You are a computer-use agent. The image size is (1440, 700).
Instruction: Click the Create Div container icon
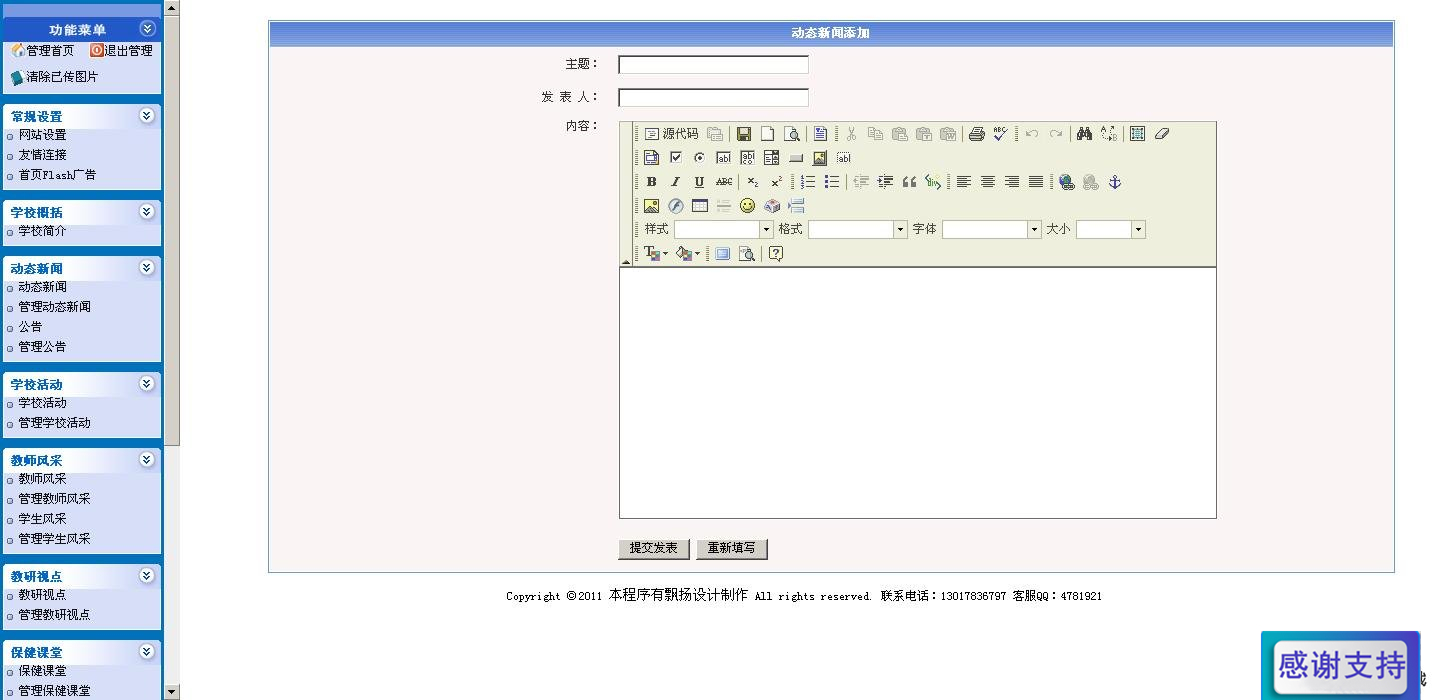pos(933,182)
